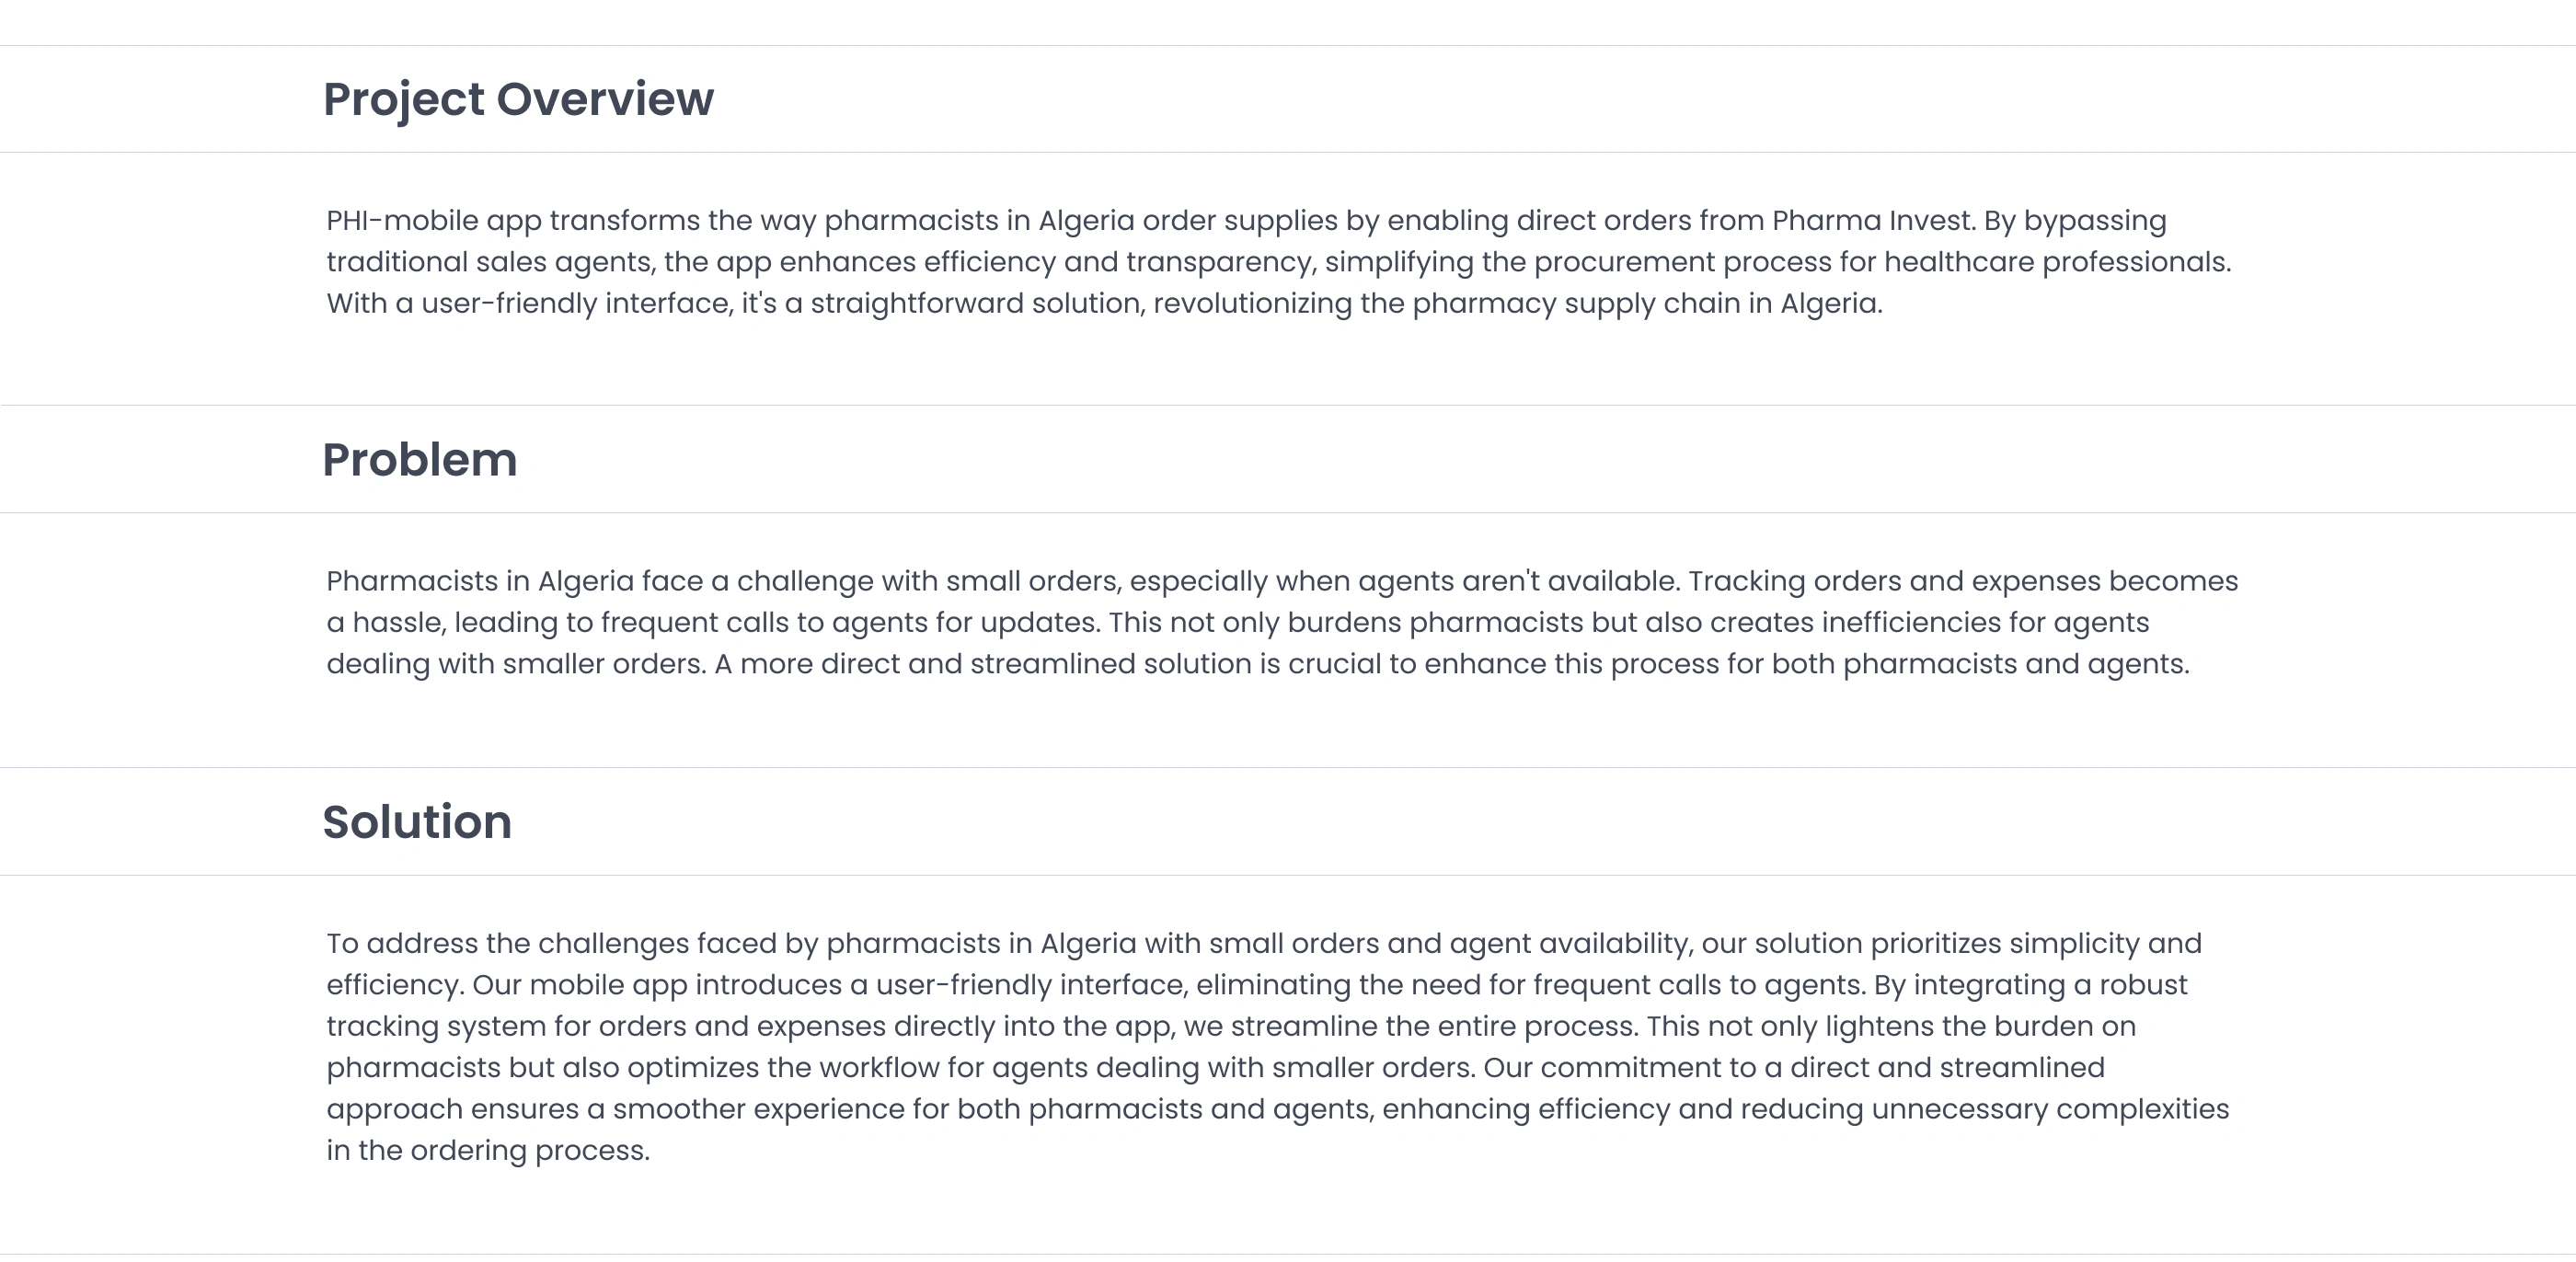2576x1262 pixels.
Task: Click the "Problem" section heading
Action: click(x=419, y=460)
